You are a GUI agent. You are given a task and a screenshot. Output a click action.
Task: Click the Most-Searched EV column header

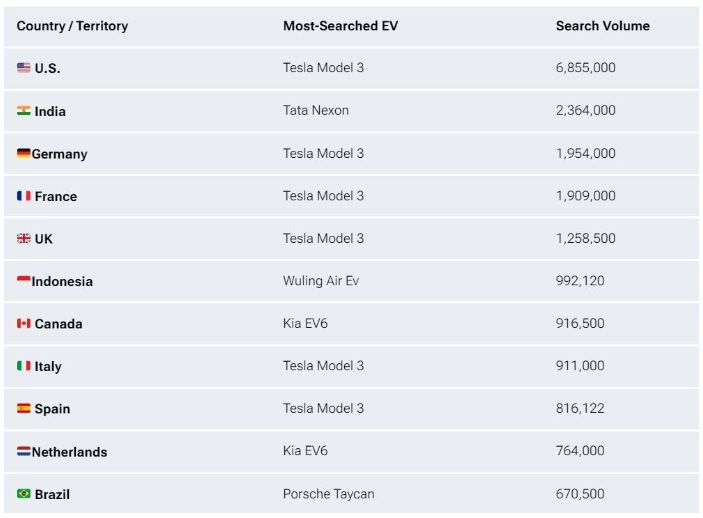[340, 26]
